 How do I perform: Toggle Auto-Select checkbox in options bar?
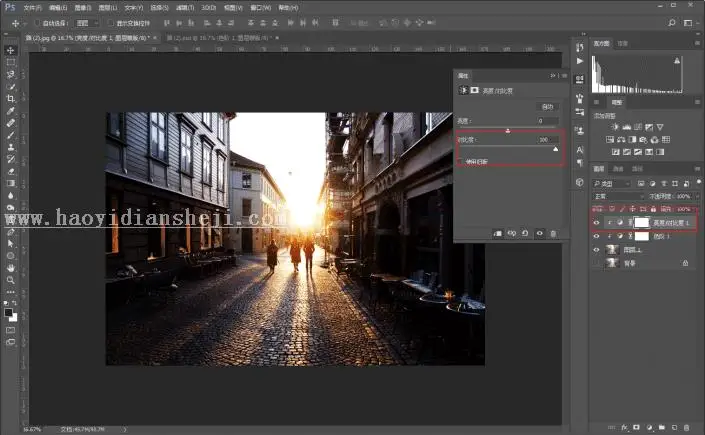point(38,23)
